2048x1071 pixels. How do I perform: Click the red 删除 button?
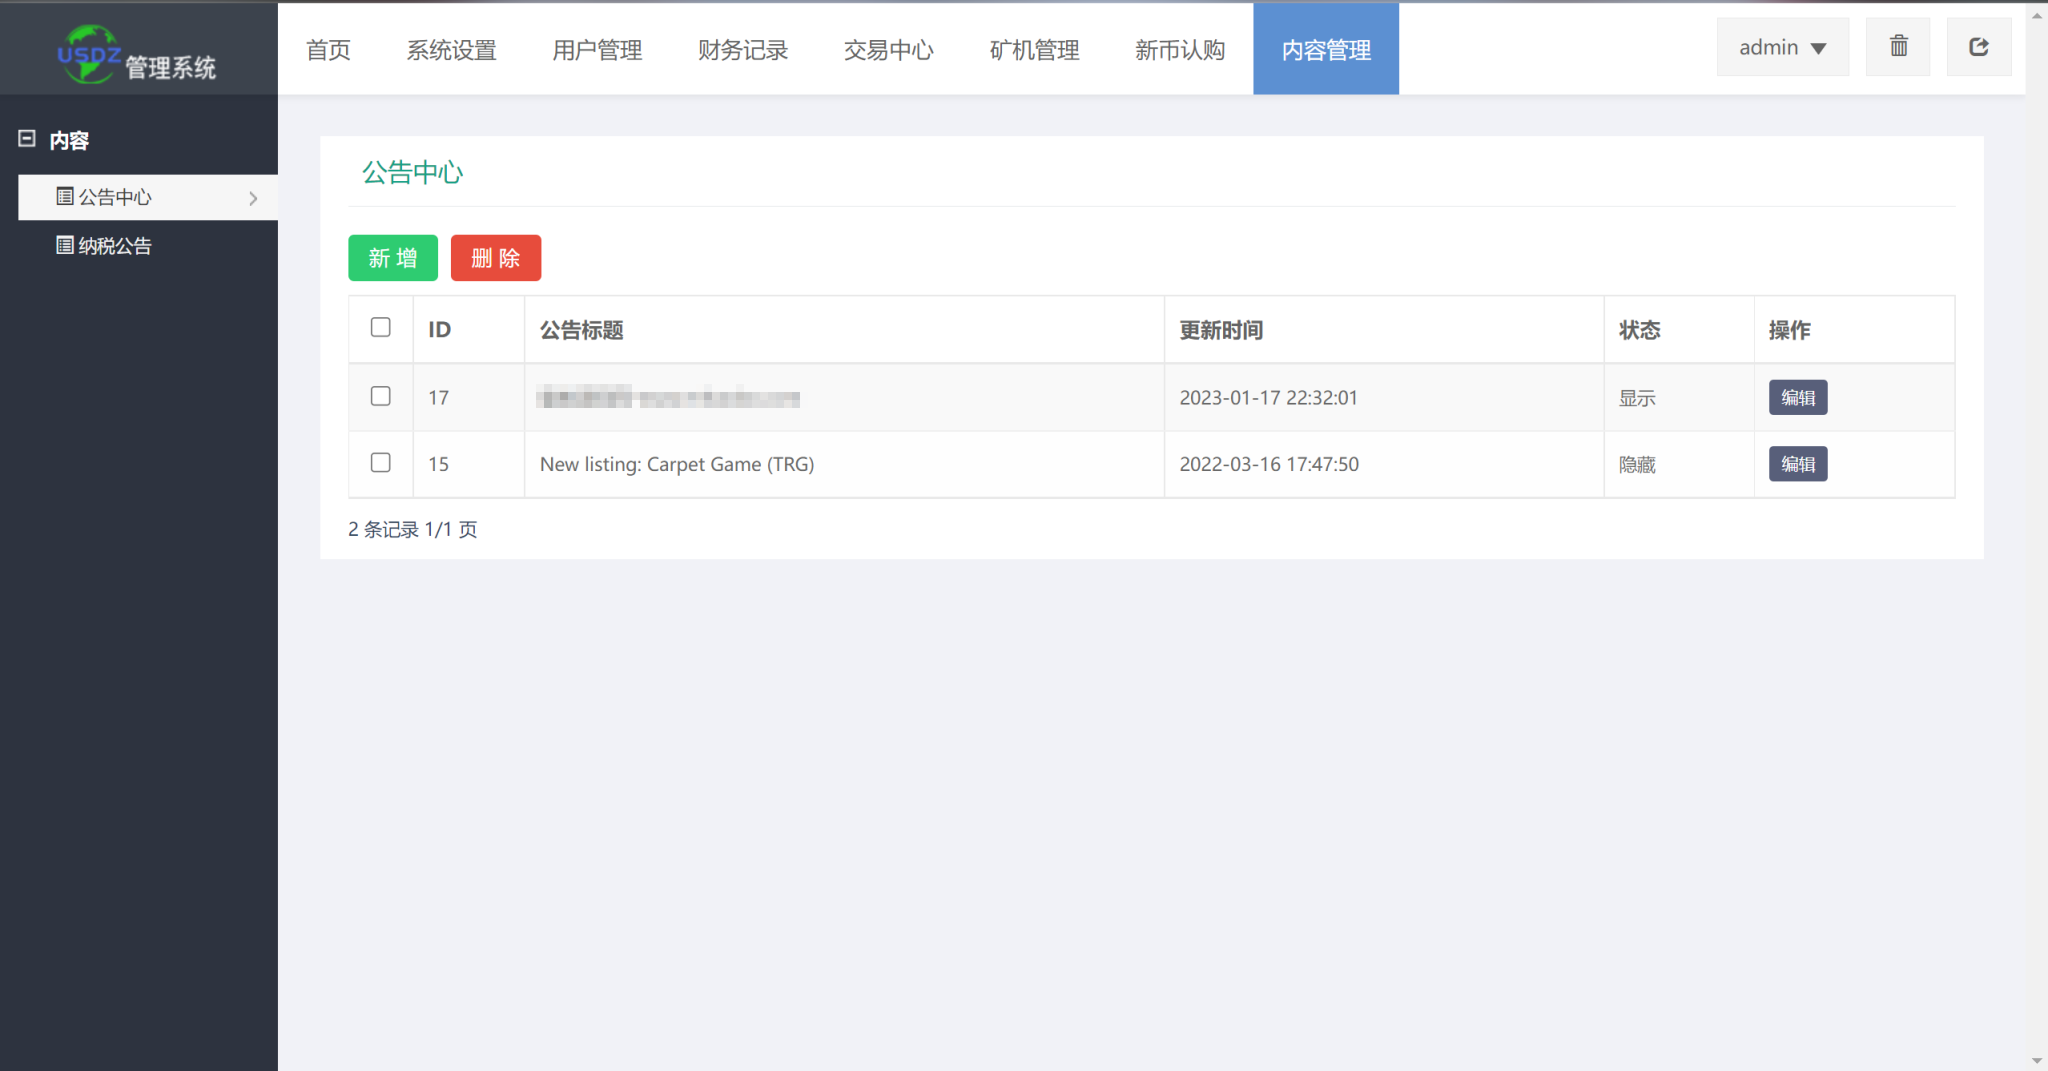[x=496, y=258]
